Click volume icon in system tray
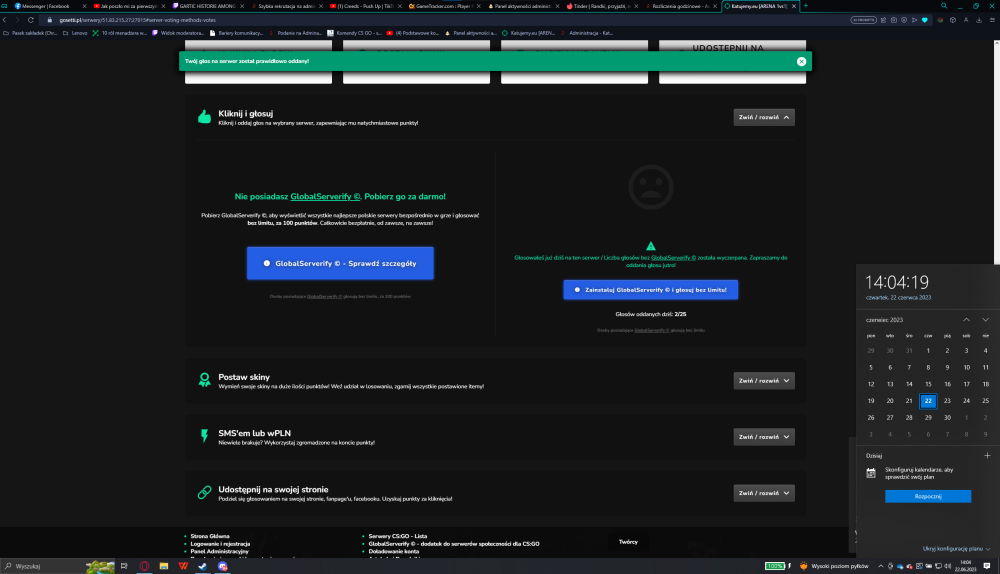Screen dimensions: 1000x574 (947, 566)
